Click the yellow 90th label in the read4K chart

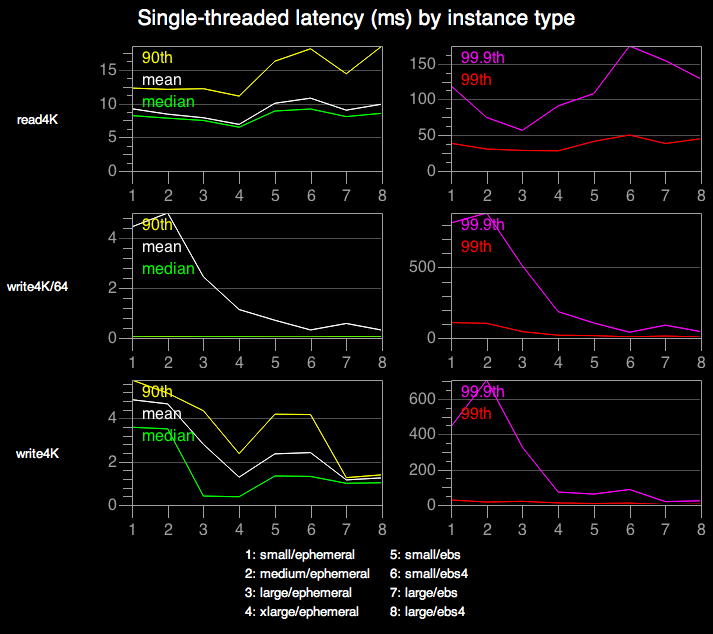(x=157, y=57)
